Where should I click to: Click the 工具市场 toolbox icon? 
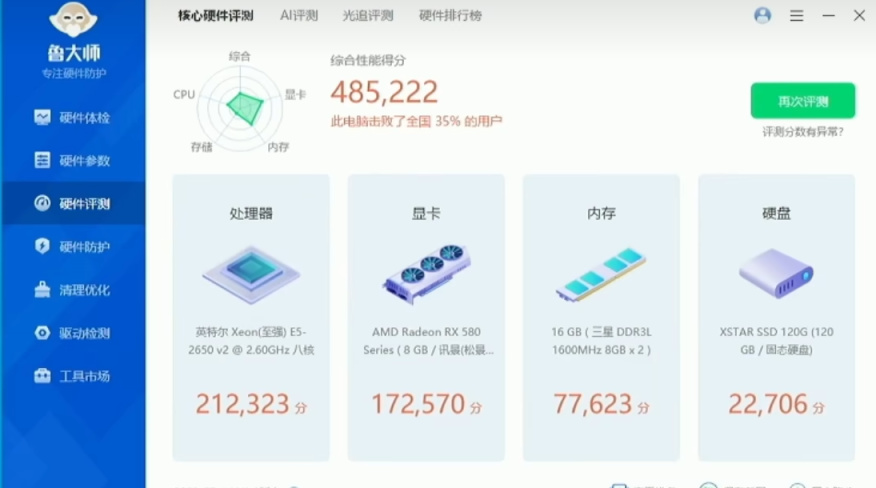coord(42,376)
